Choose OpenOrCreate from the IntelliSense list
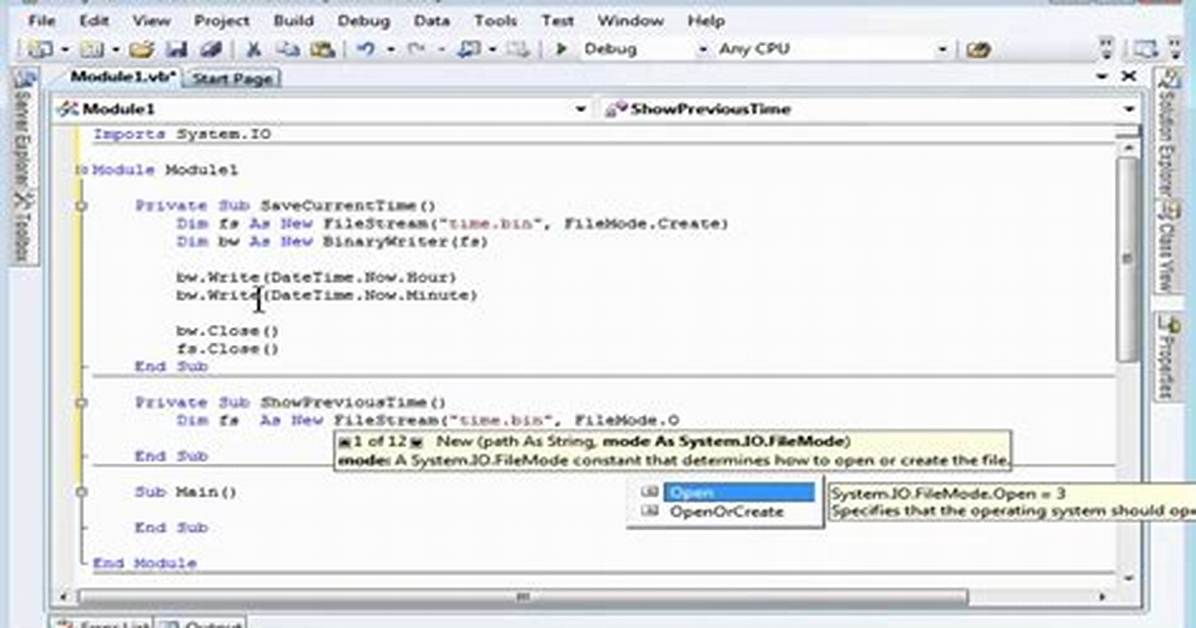 point(728,511)
